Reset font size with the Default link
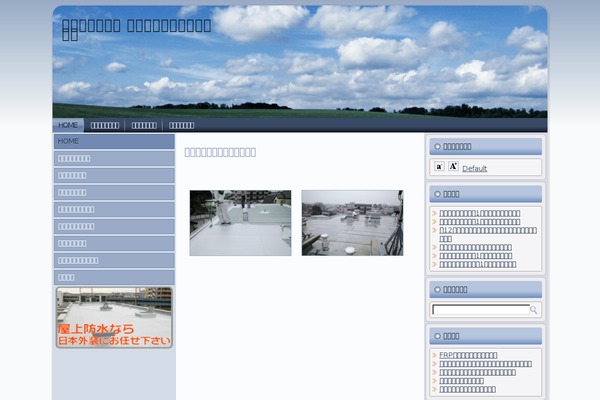600x400 pixels. pyautogui.click(x=474, y=168)
